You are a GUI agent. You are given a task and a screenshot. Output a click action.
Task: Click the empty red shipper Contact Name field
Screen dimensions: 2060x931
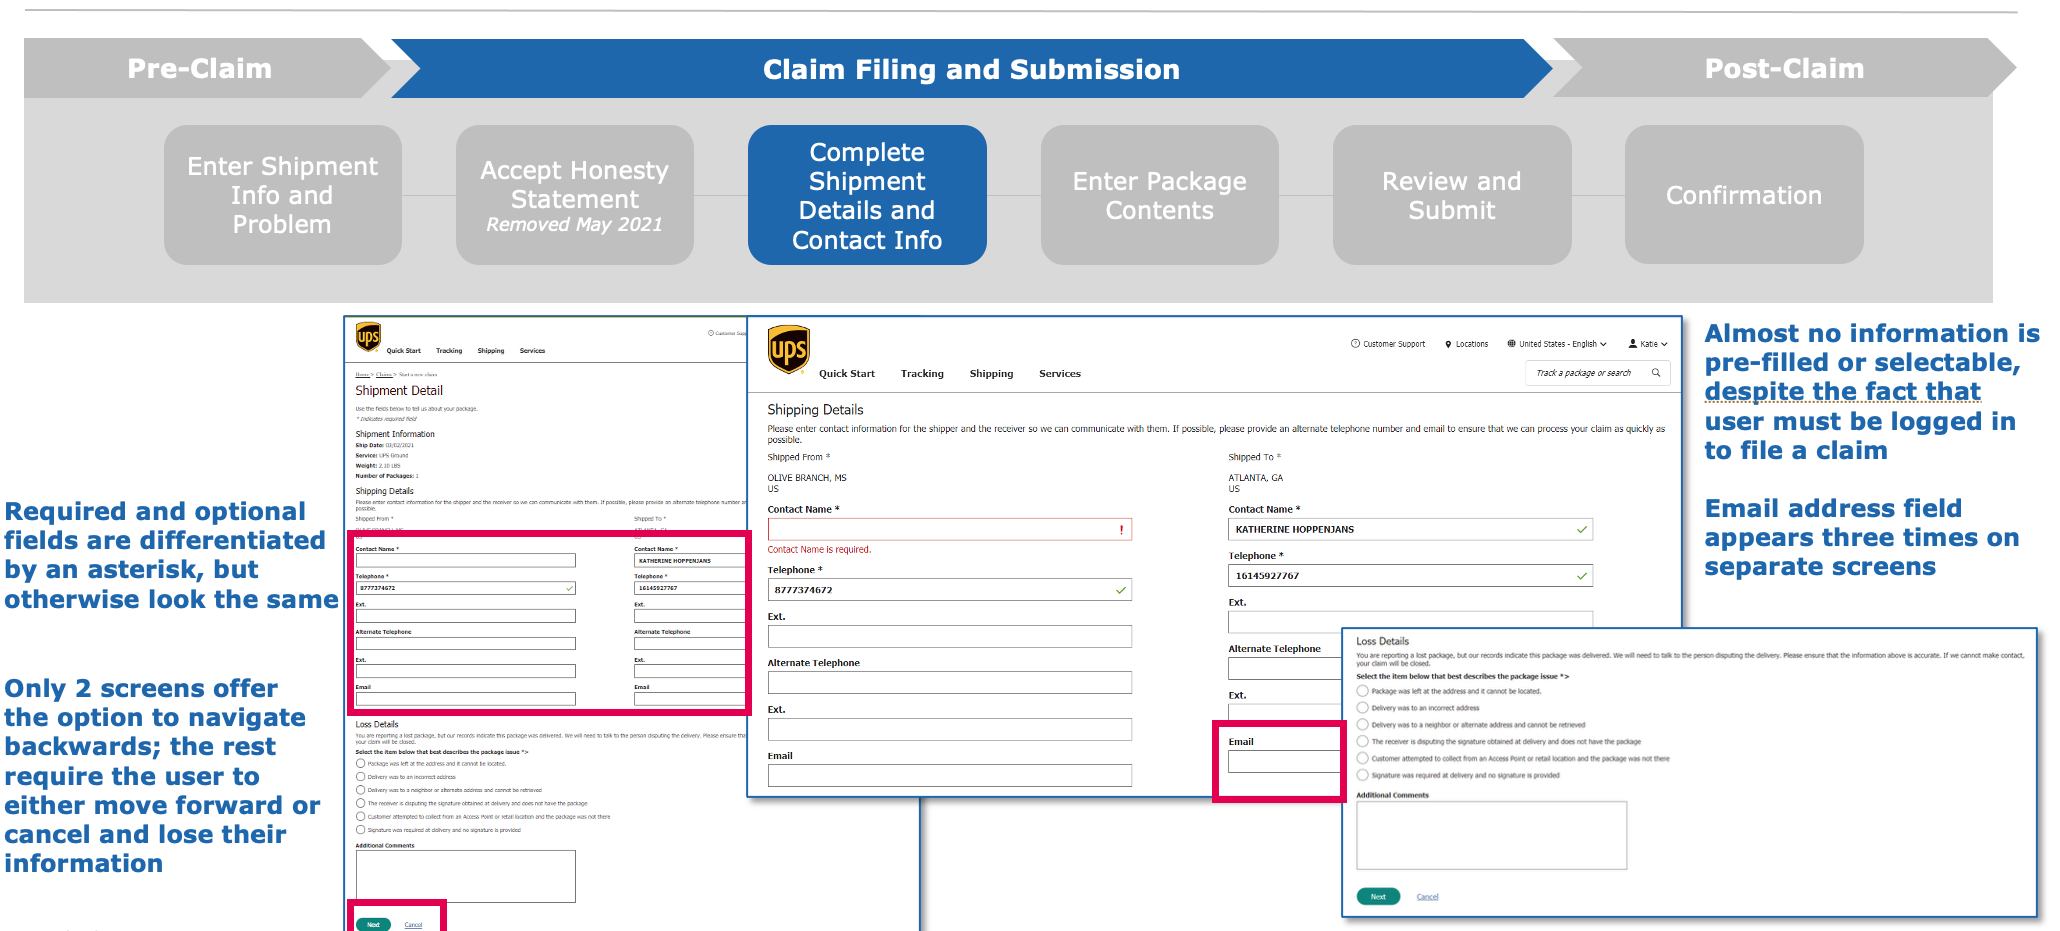click(x=950, y=530)
